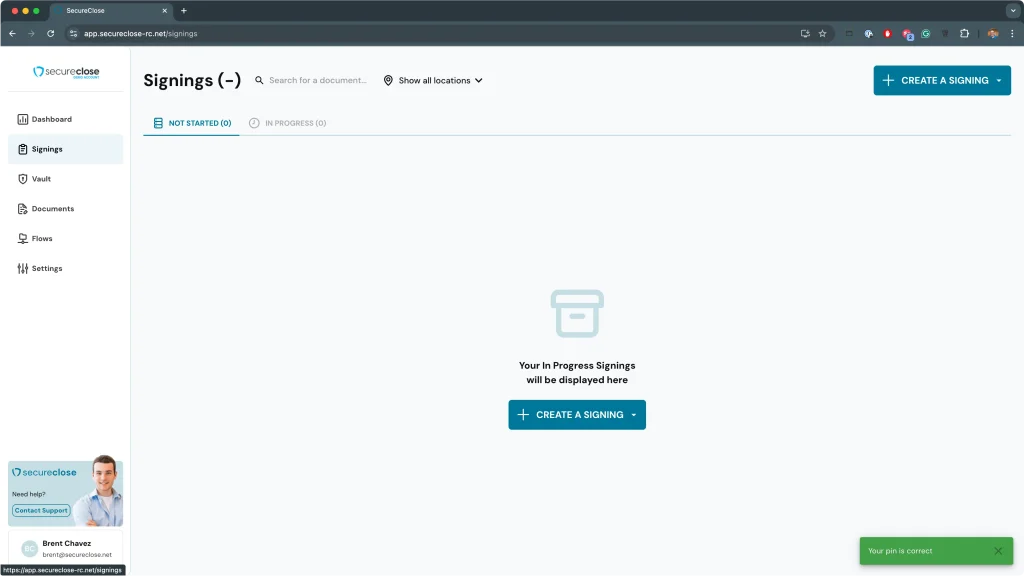Screen dimensions: 1024x576
Task: Focus the document search field
Action: click(318, 80)
